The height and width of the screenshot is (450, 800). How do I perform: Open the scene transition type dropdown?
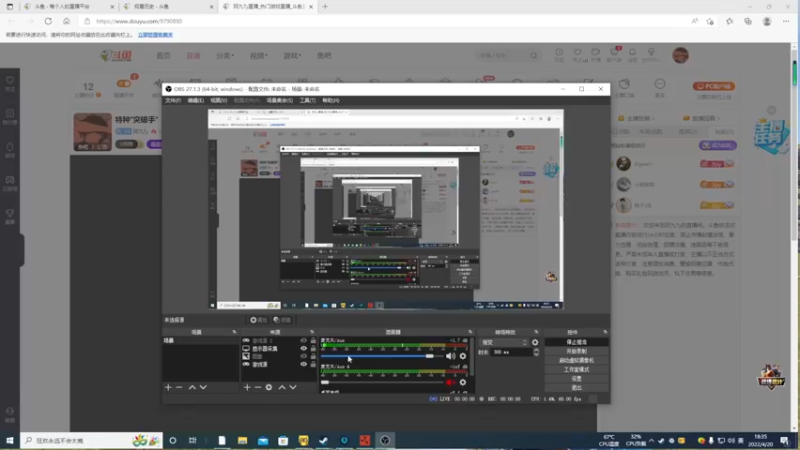(504, 342)
